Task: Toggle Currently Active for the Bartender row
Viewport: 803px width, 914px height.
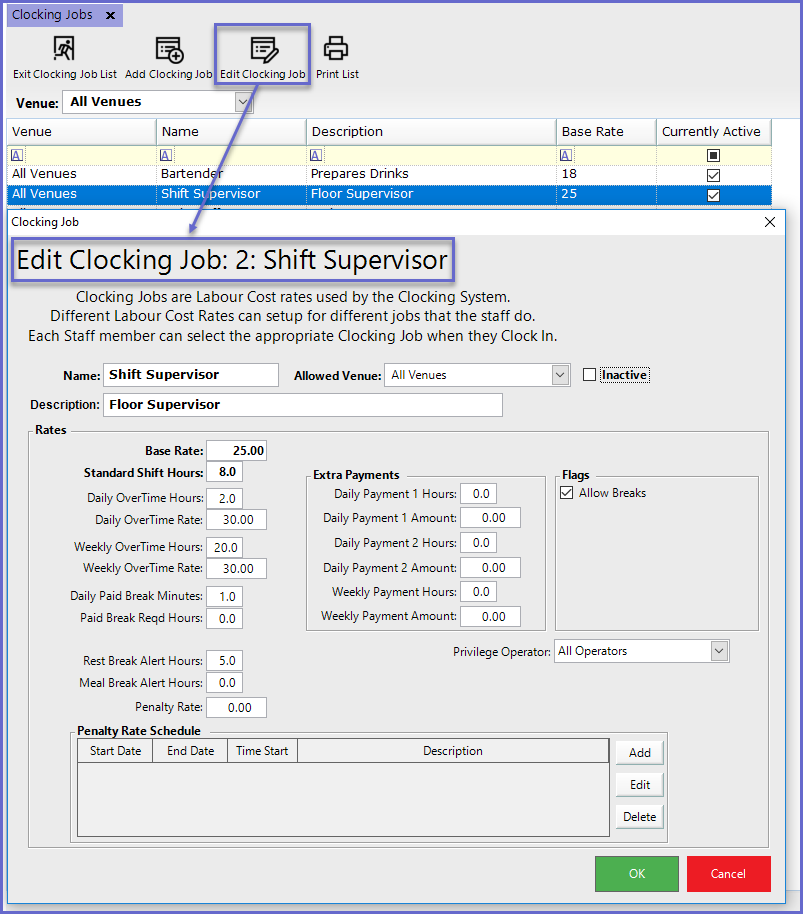Action: tap(713, 175)
